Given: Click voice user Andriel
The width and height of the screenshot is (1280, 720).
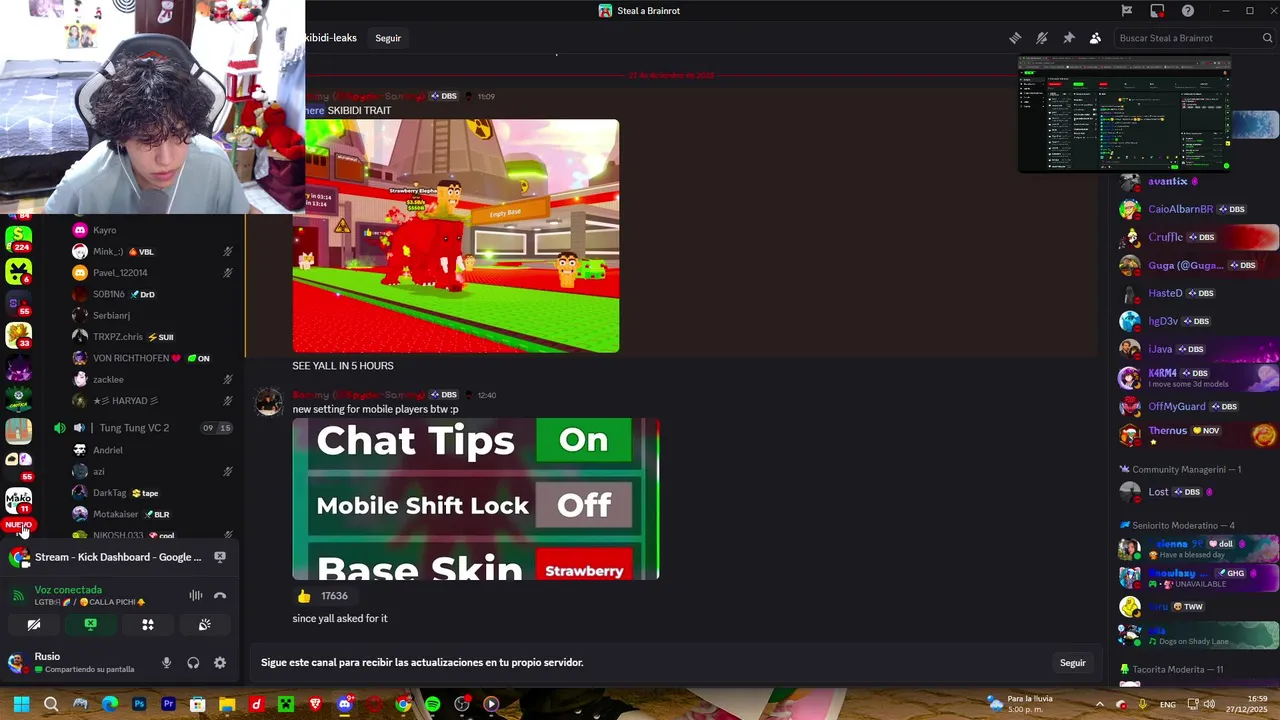Looking at the screenshot, I should coord(108,450).
